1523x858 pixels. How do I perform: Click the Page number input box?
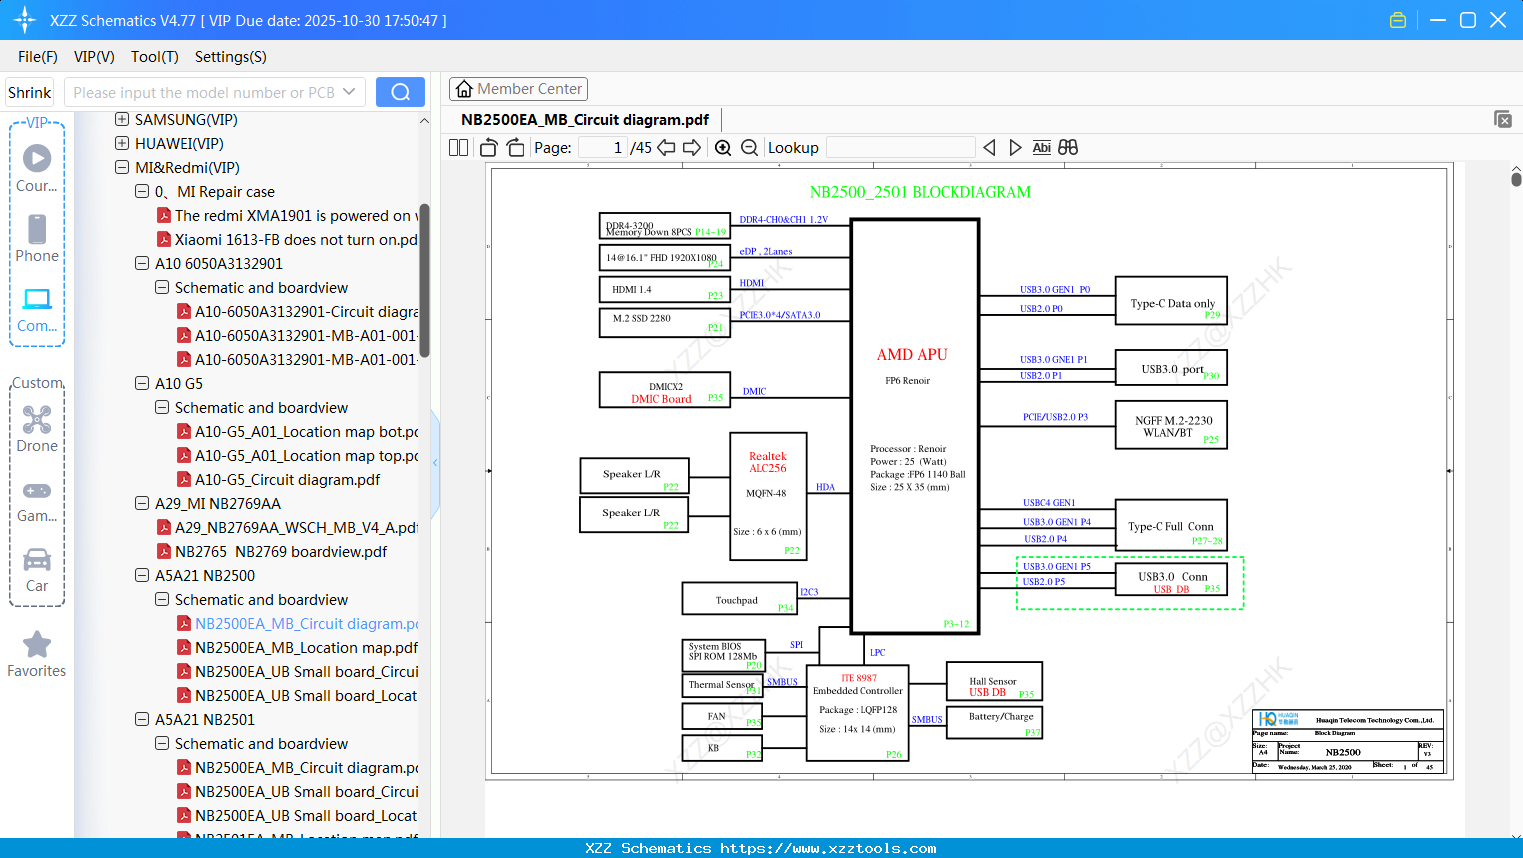pos(603,147)
